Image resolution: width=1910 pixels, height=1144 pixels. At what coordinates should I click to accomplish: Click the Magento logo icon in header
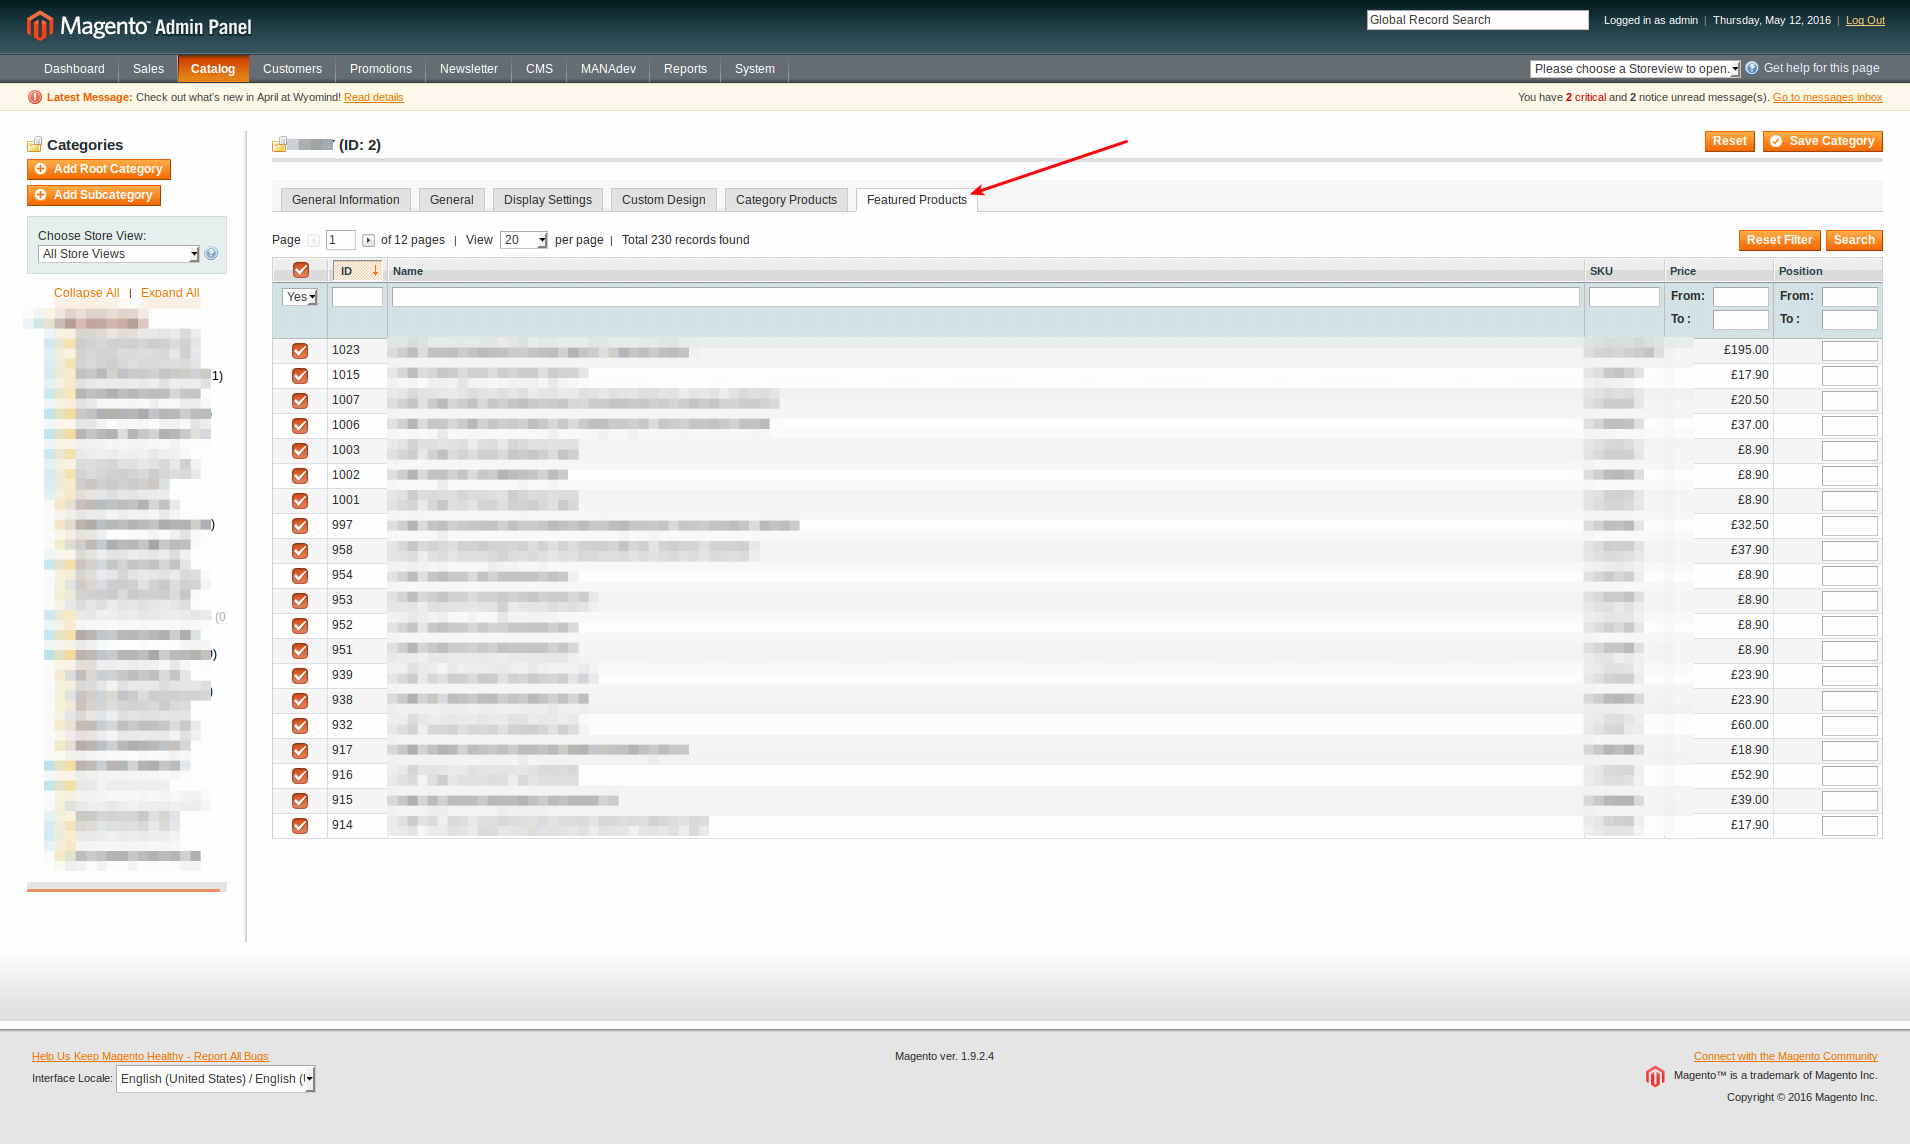point(39,25)
